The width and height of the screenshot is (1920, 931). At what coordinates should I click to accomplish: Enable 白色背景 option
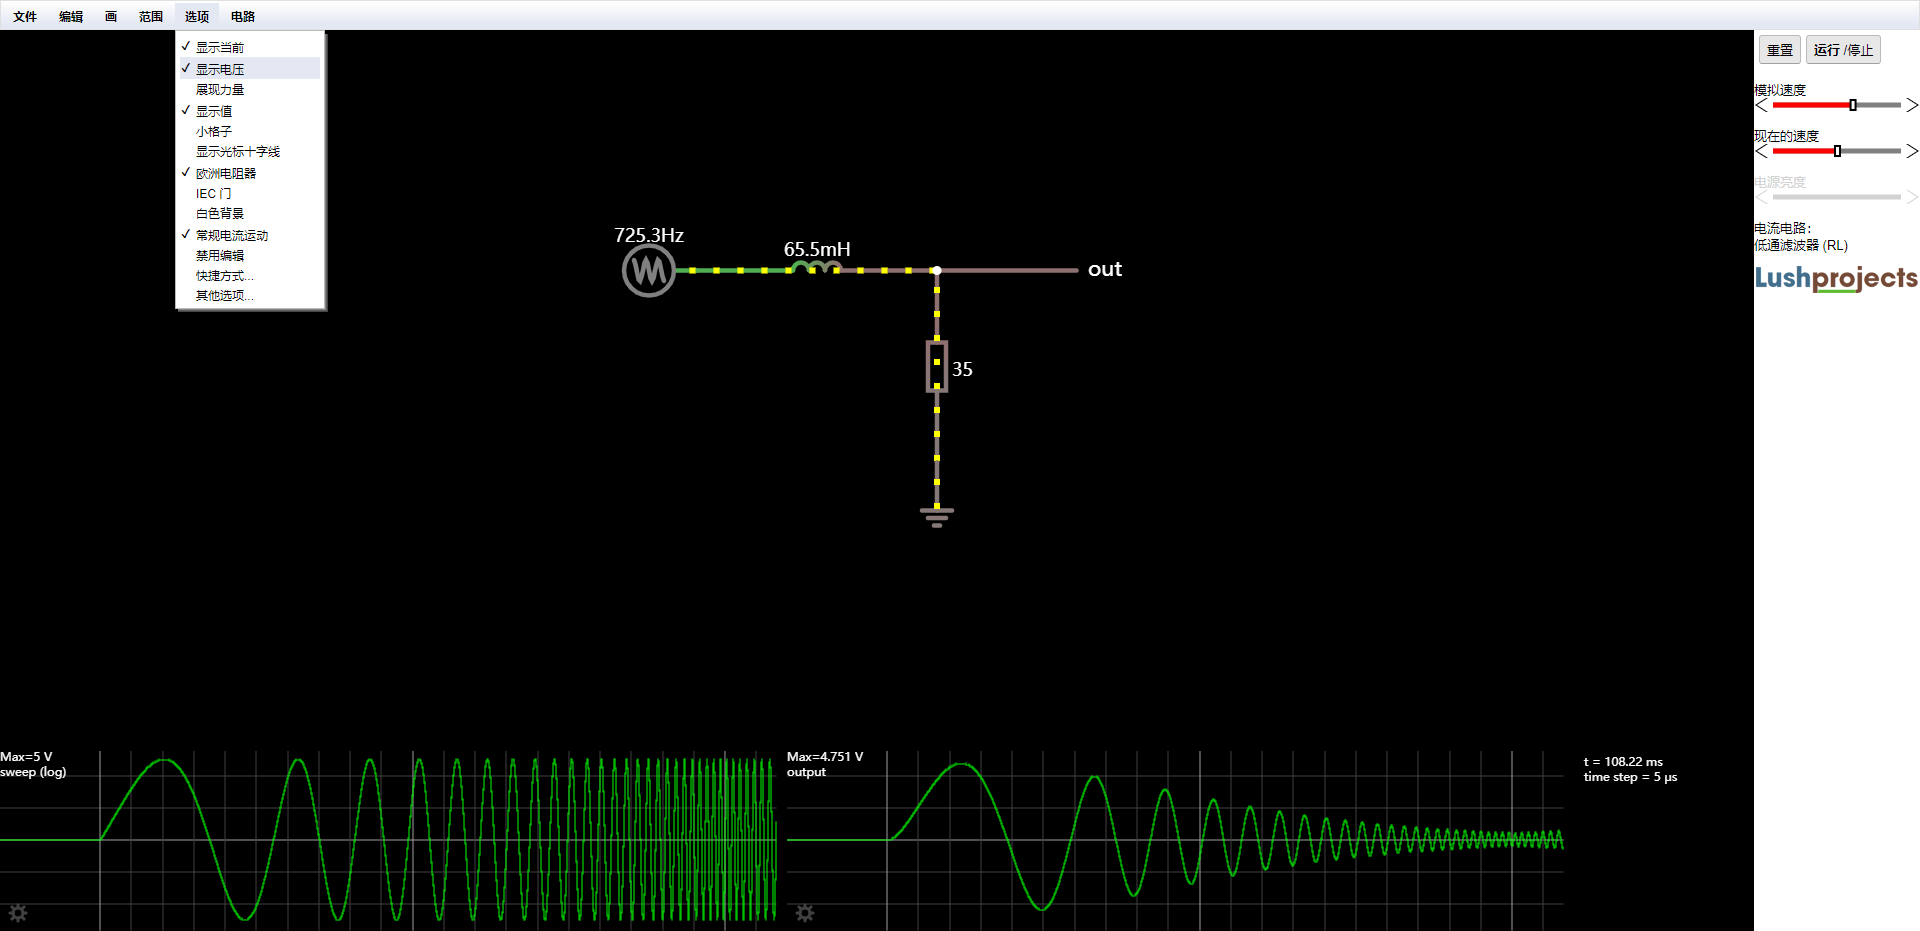pyautogui.click(x=220, y=214)
